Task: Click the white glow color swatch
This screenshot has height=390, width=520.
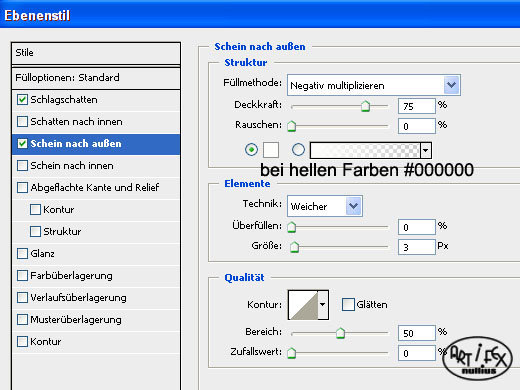Action: pyautogui.click(x=271, y=150)
